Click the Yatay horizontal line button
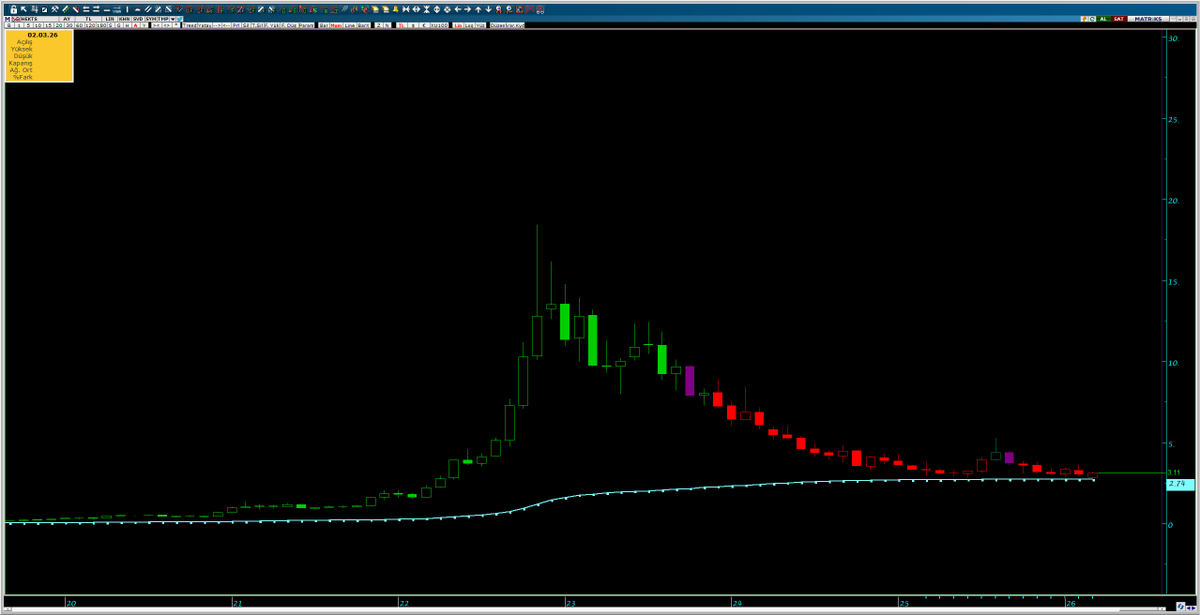This screenshot has width=1200, height=615. point(204,25)
